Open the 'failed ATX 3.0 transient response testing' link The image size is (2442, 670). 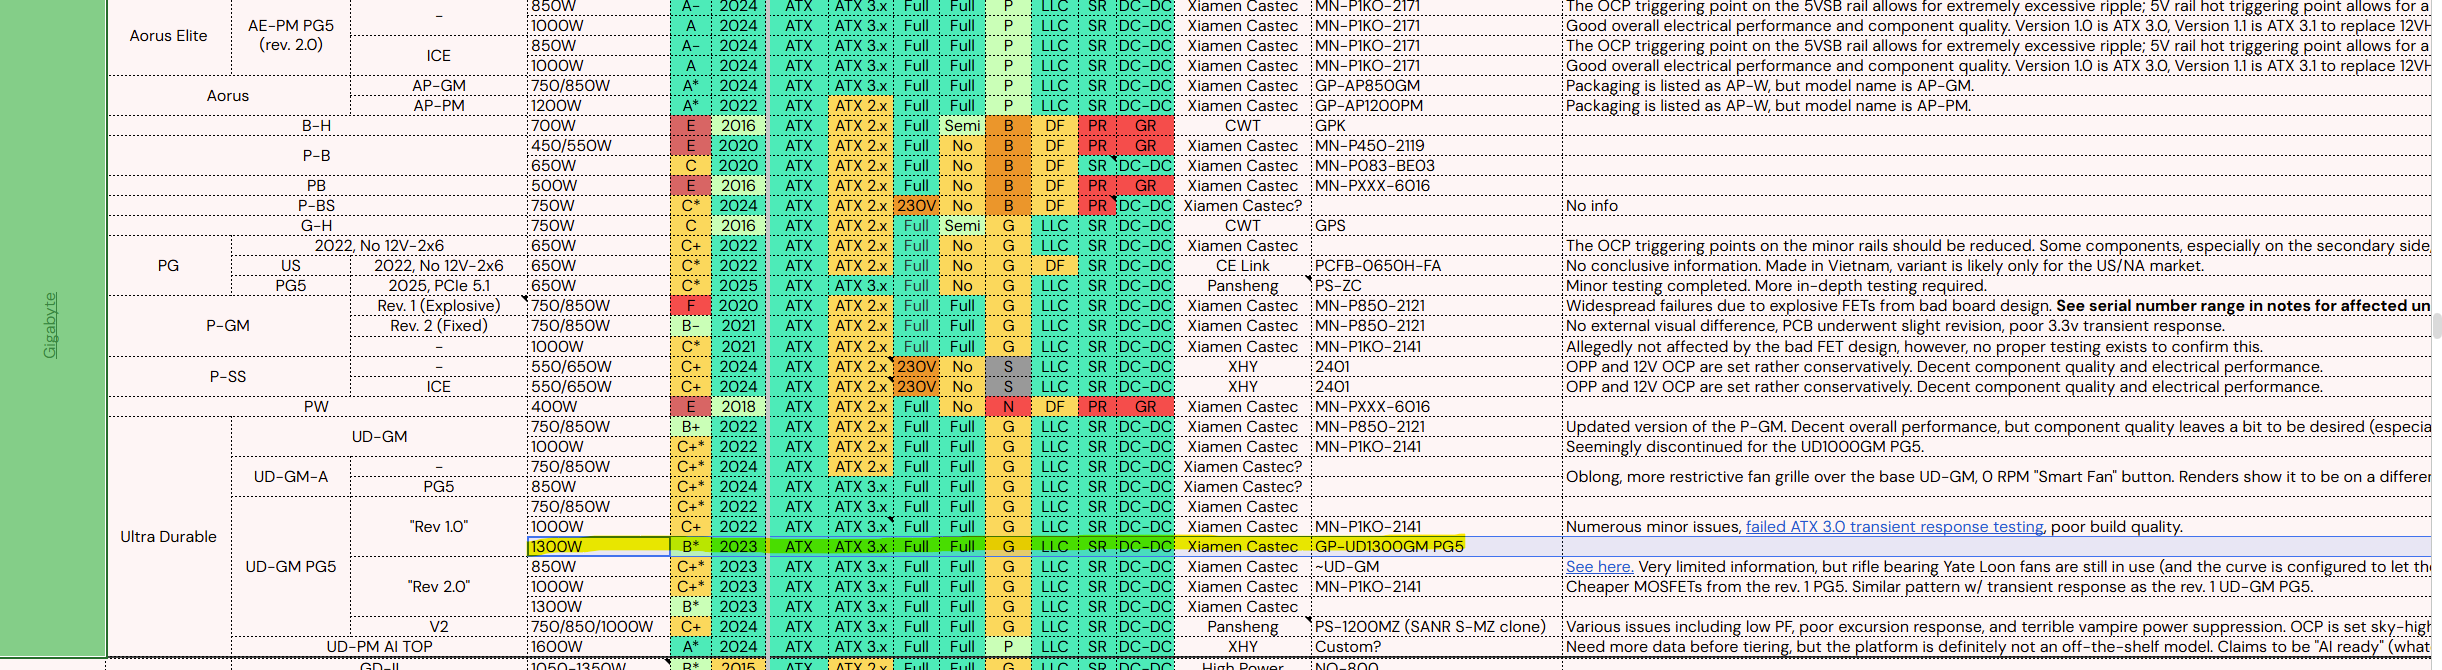[x=1894, y=527]
